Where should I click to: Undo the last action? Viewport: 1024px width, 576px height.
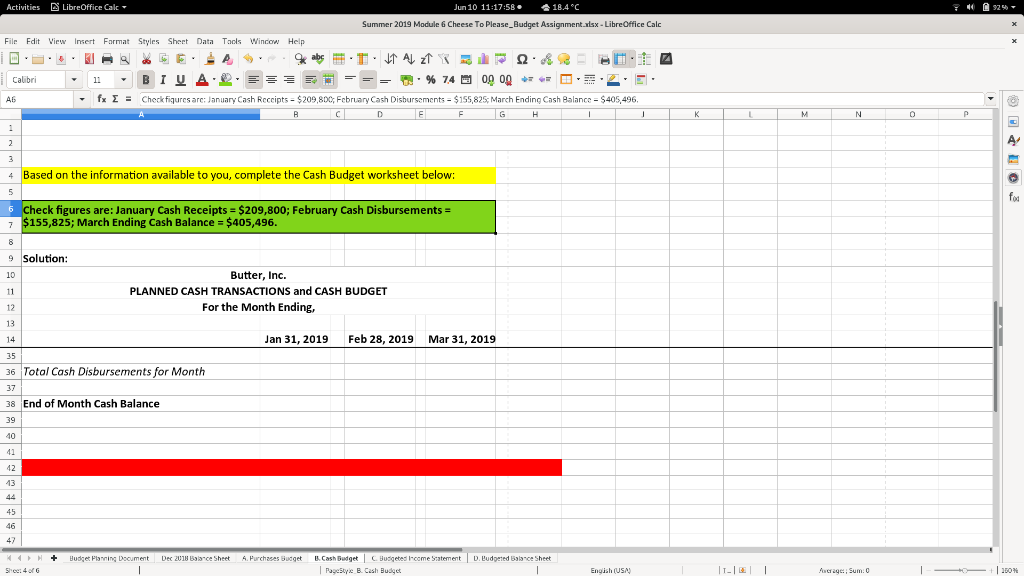click(x=248, y=59)
